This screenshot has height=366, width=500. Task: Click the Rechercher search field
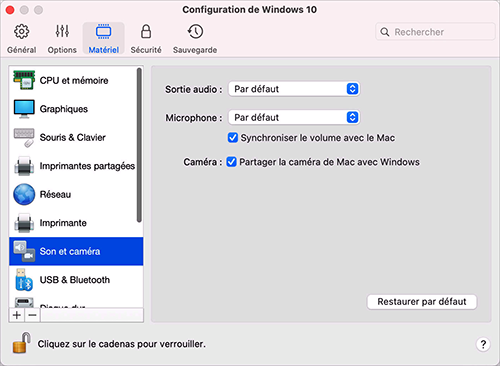tap(435, 32)
